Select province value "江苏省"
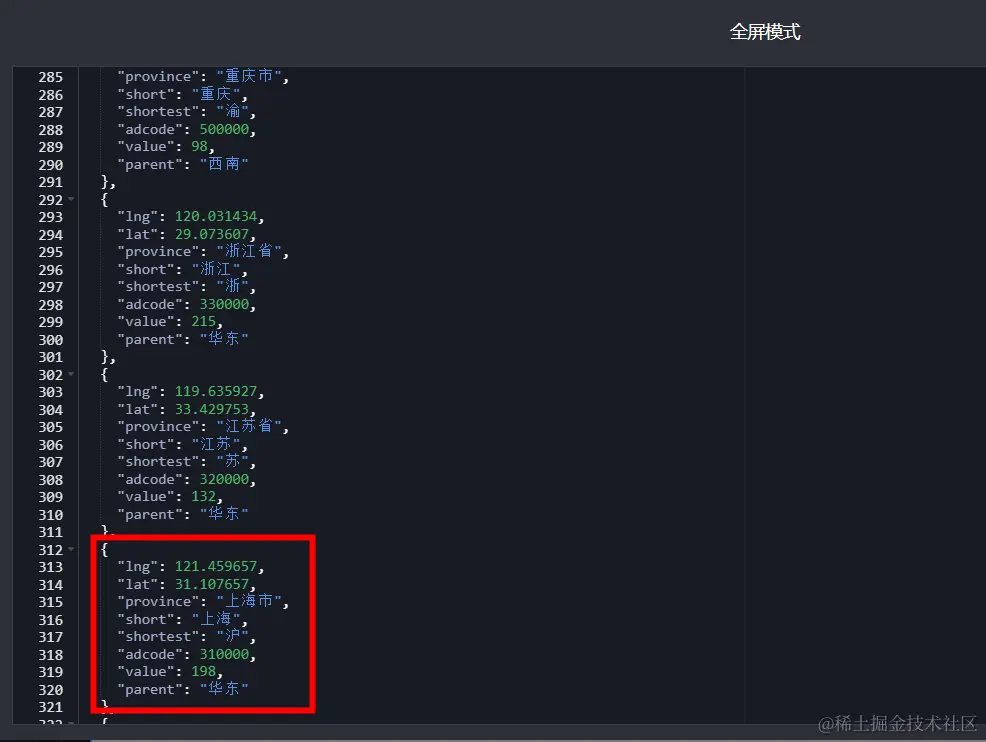 coord(249,426)
